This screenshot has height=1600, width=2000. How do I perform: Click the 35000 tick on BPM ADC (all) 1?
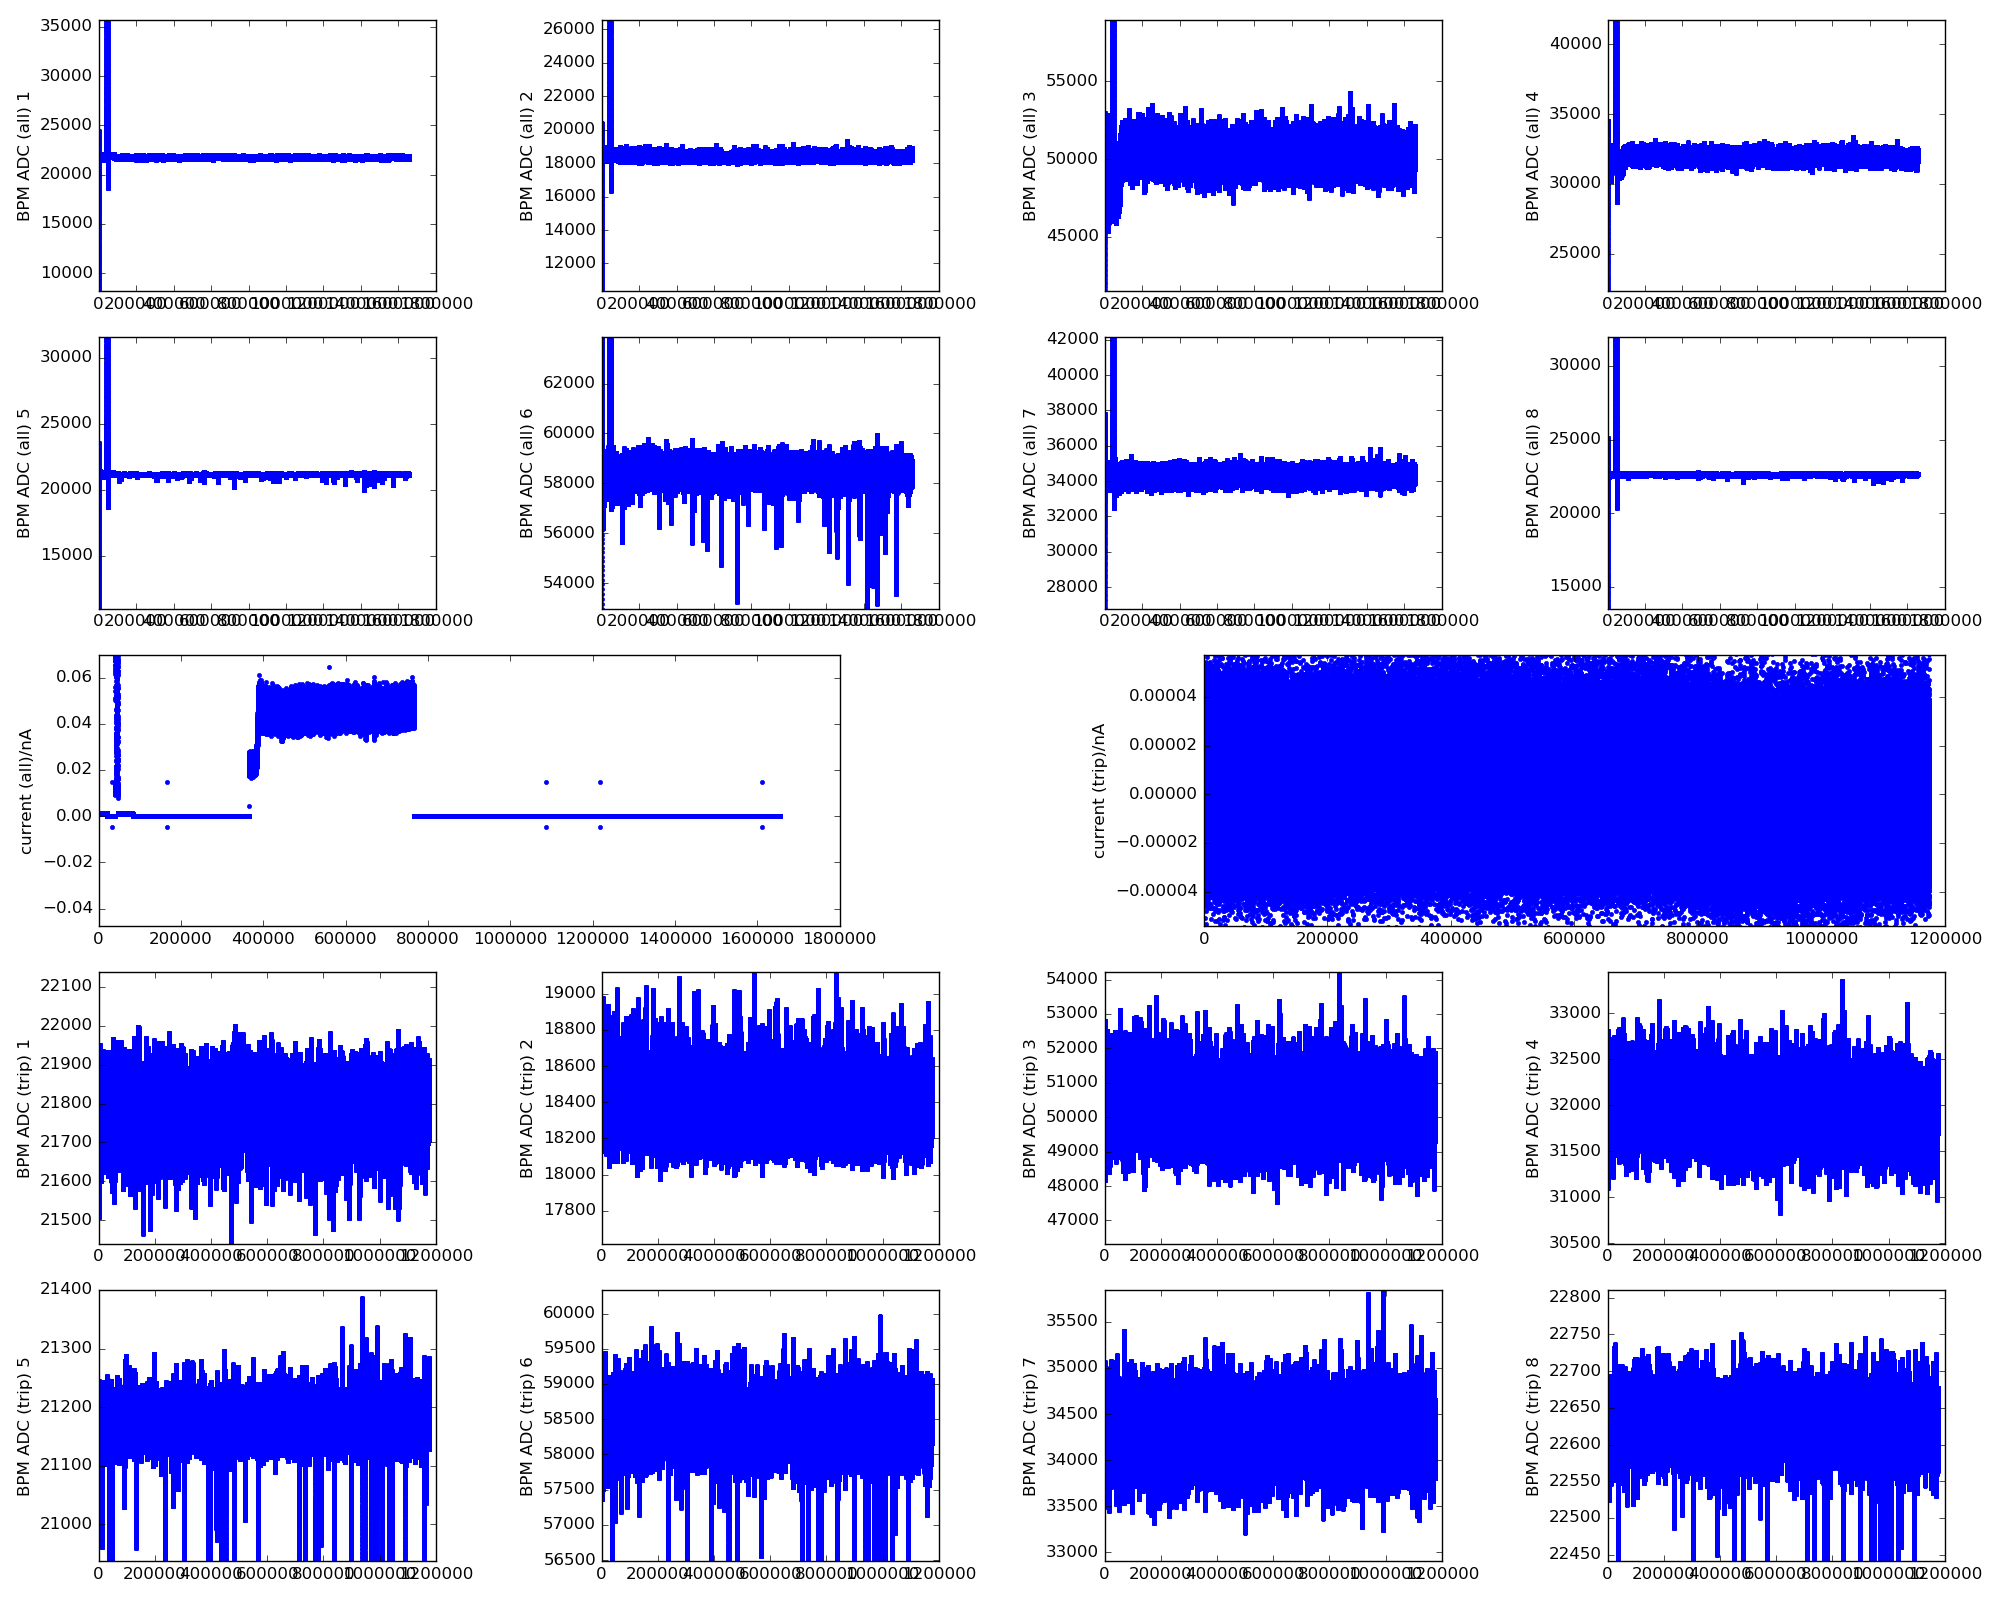tap(66, 27)
